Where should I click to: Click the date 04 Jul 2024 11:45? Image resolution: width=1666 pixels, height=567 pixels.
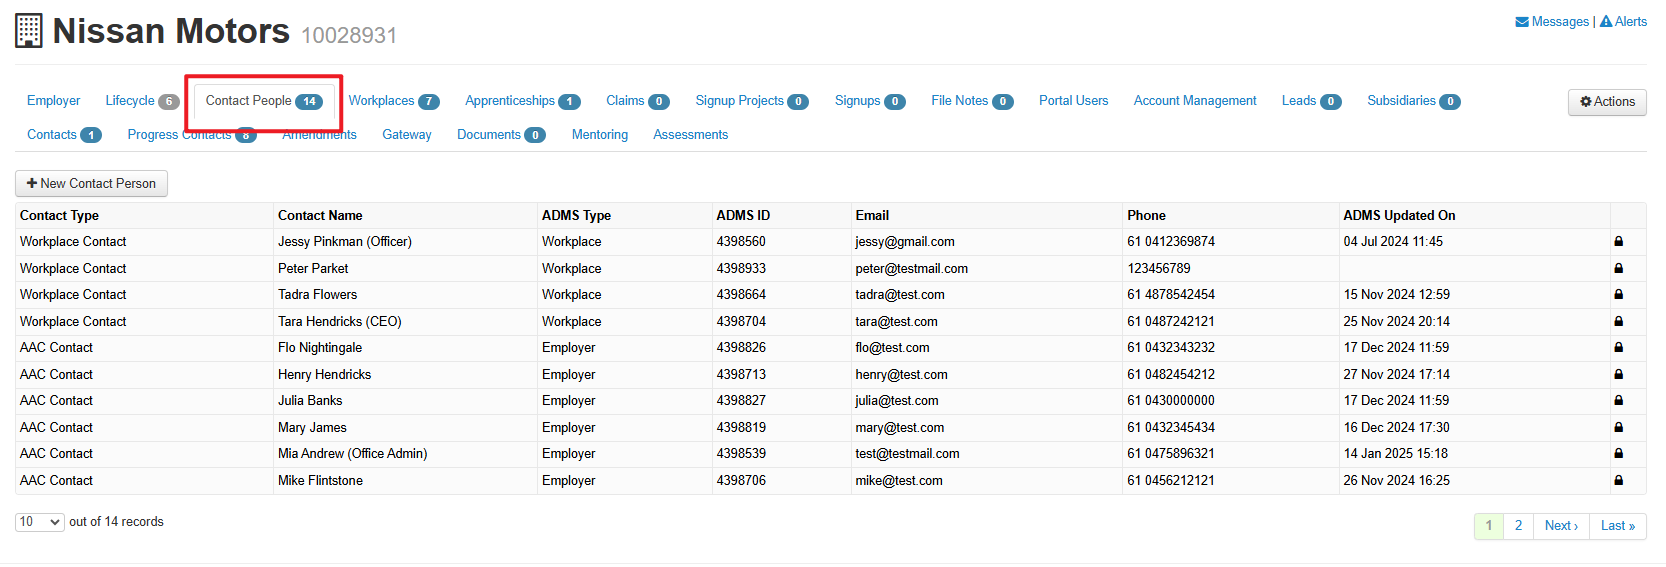click(x=1393, y=241)
